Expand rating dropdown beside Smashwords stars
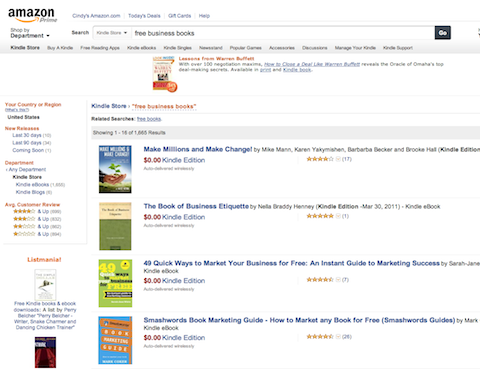The image size is (480, 369). (x=338, y=337)
